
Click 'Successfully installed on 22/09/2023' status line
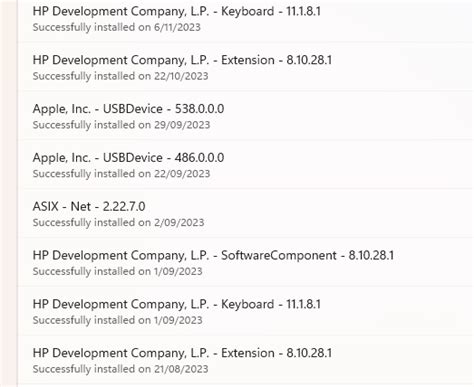121,174
